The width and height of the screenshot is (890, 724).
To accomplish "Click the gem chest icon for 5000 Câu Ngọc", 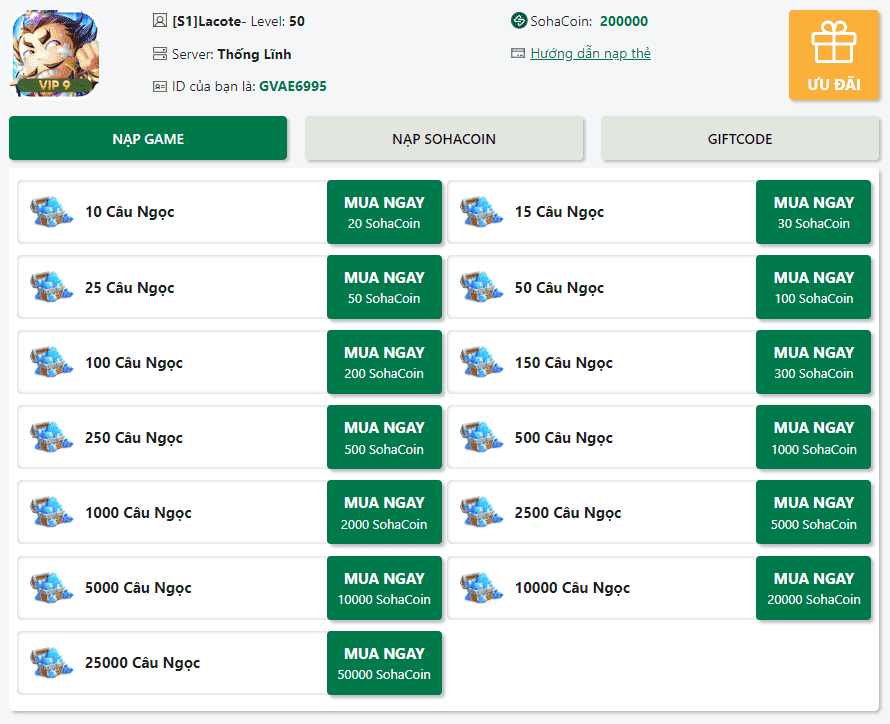I will point(51,587).
